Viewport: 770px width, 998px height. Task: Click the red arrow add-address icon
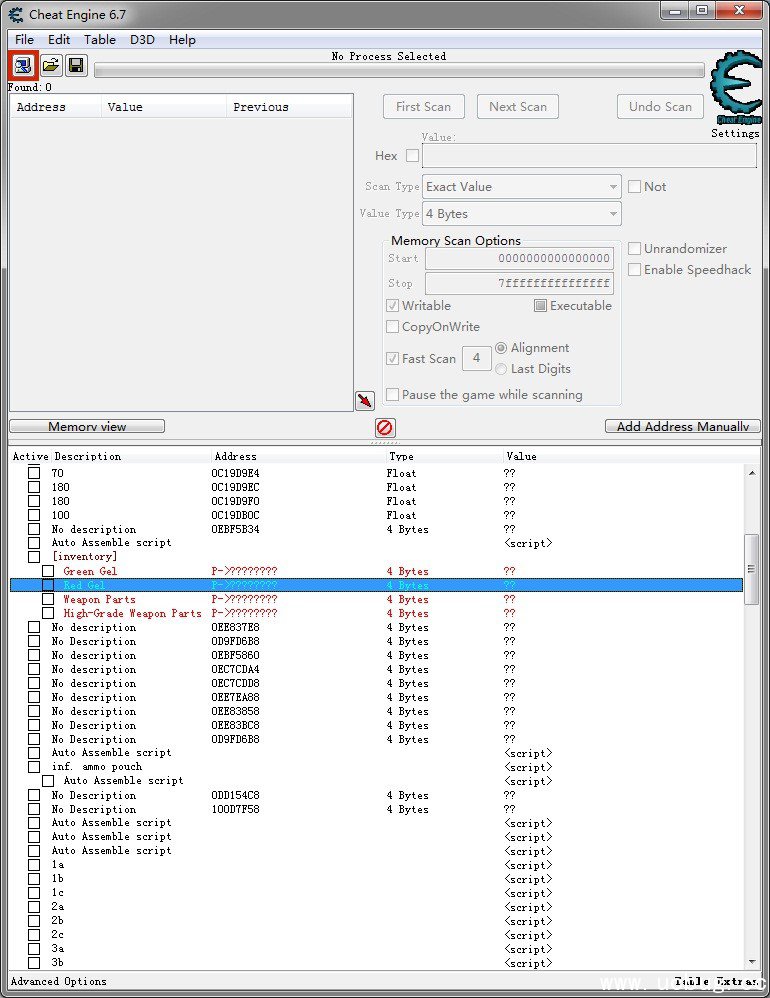tap(365, 401)
